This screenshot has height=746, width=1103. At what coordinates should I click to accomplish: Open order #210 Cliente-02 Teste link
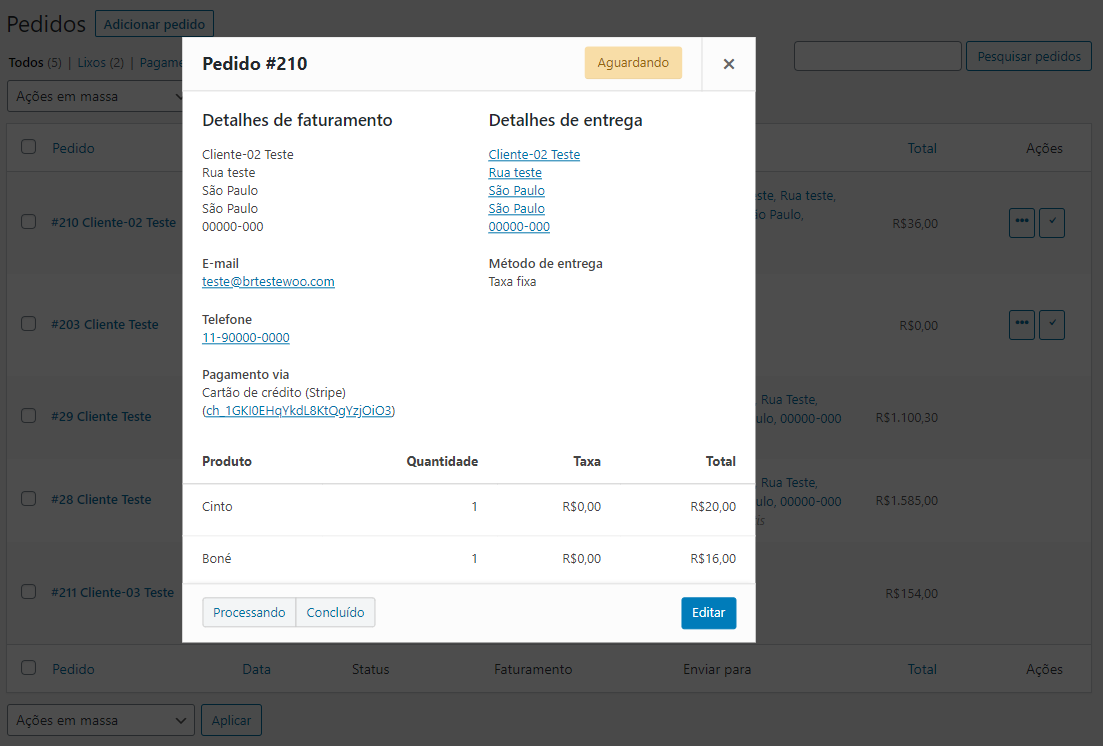[x=113, y=222]
